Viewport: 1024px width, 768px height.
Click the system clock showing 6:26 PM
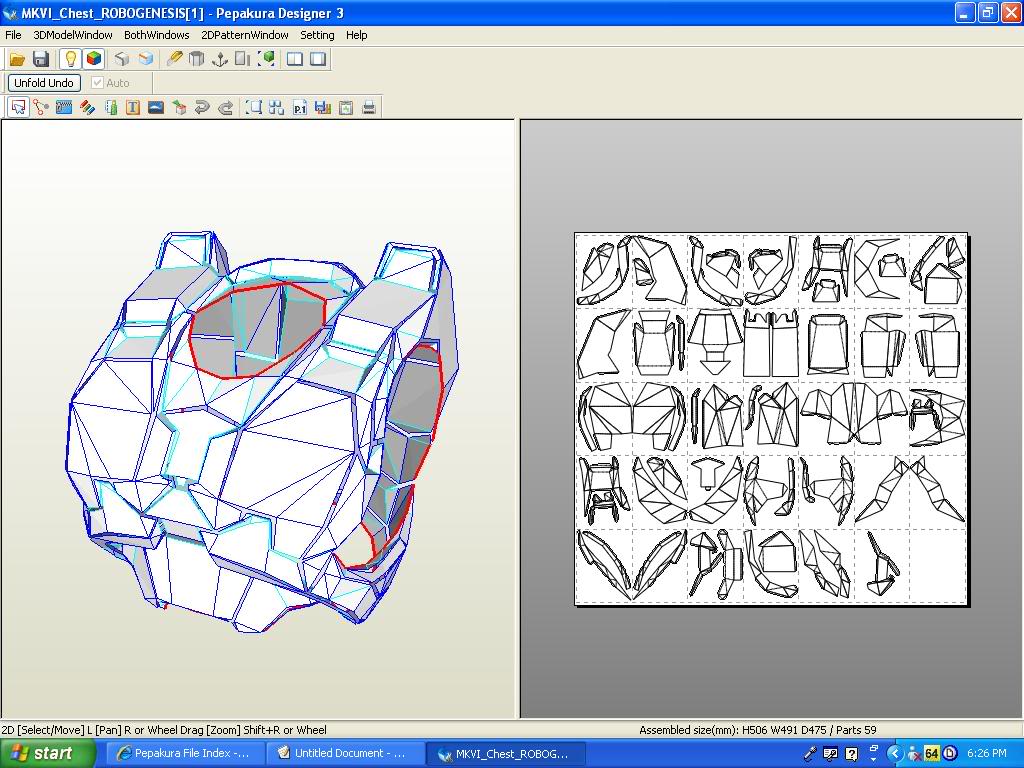pyautogui.click(x=987, y=754)
